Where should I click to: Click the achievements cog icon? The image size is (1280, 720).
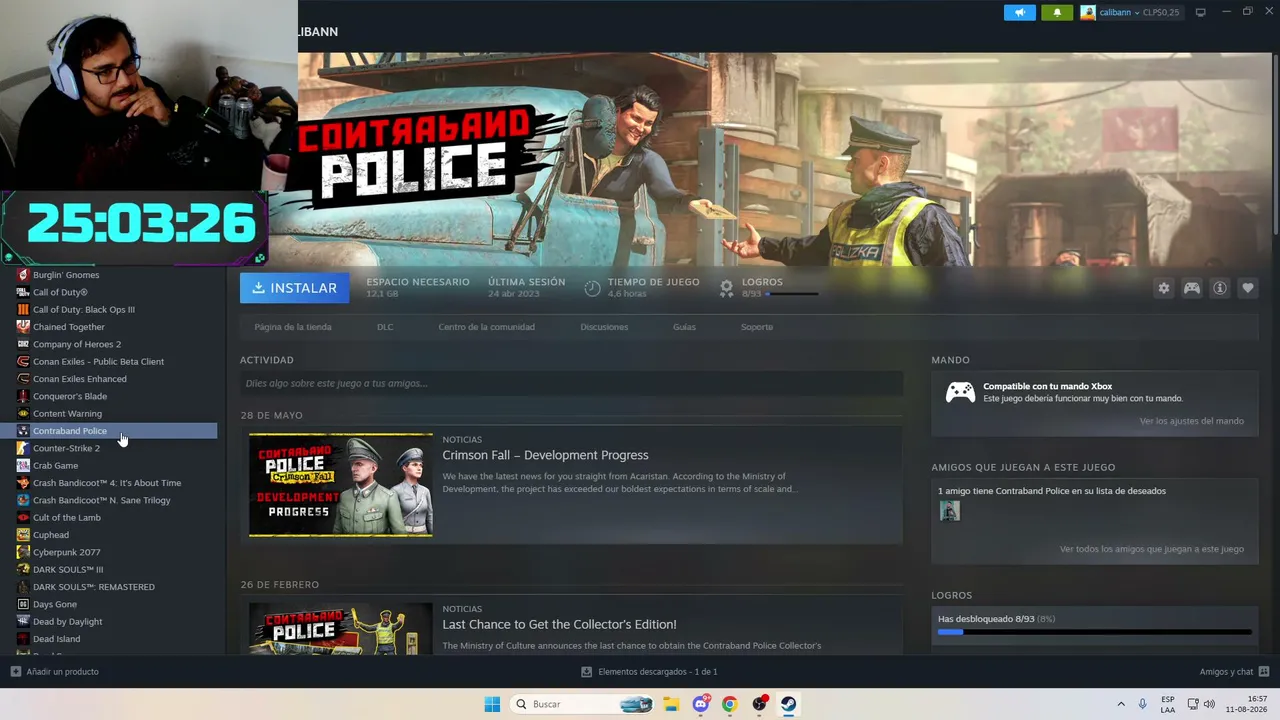(727, 288)
